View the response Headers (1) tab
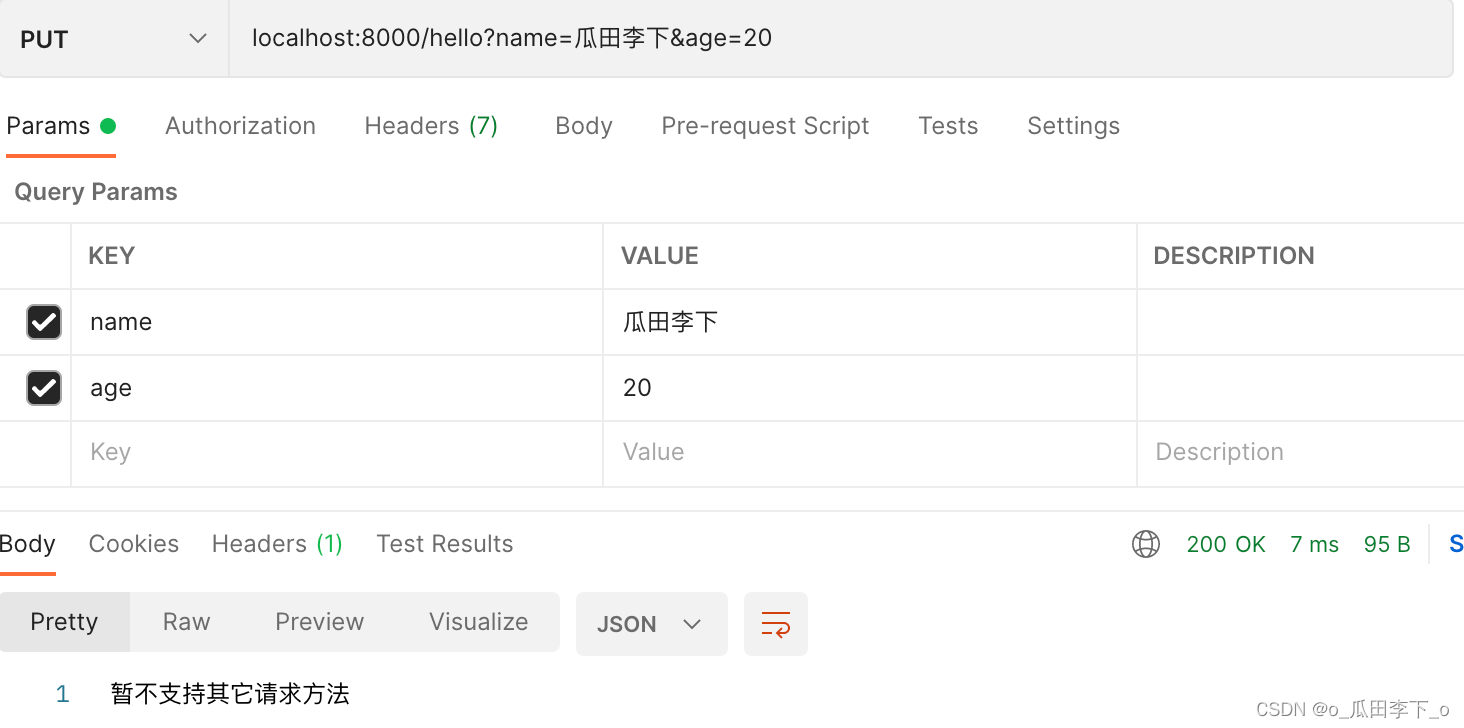Image resolution: width=1464 pixels, height=728 pixels. (277, 544)
